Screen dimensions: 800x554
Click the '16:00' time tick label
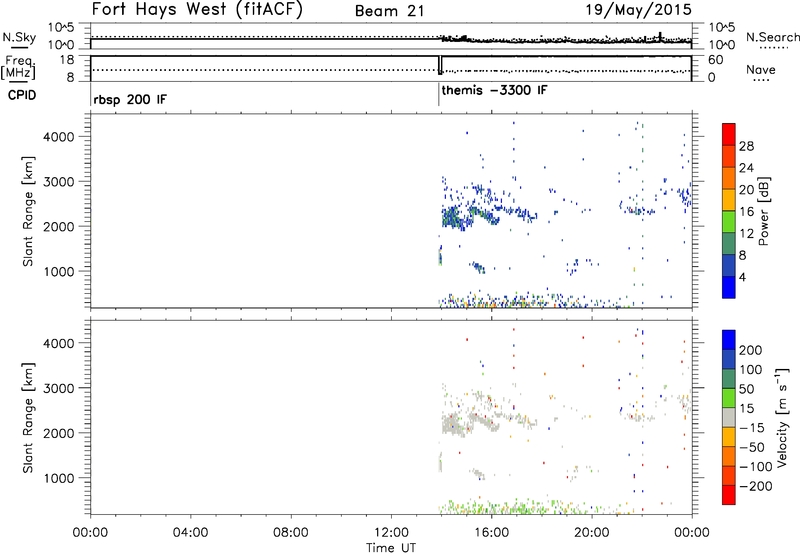point(491,533)
